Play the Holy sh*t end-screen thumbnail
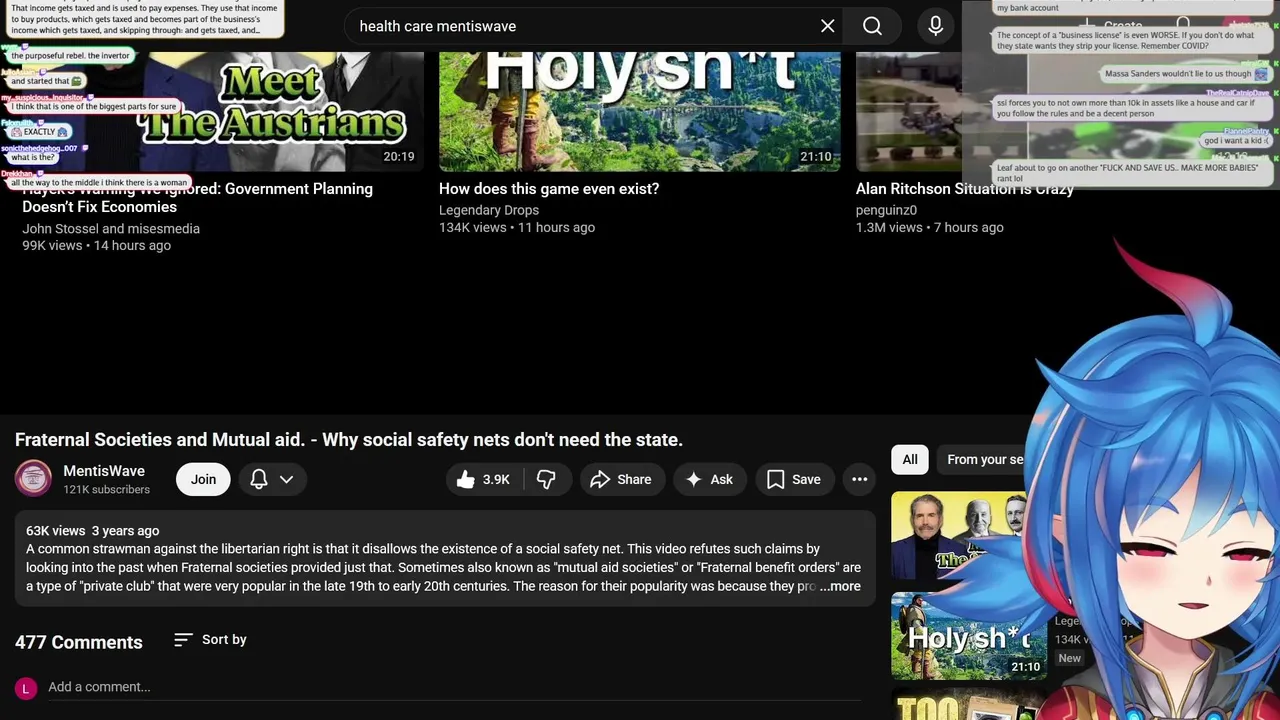1280x720 pixels. pyautogui.click(x=640, y=111)
